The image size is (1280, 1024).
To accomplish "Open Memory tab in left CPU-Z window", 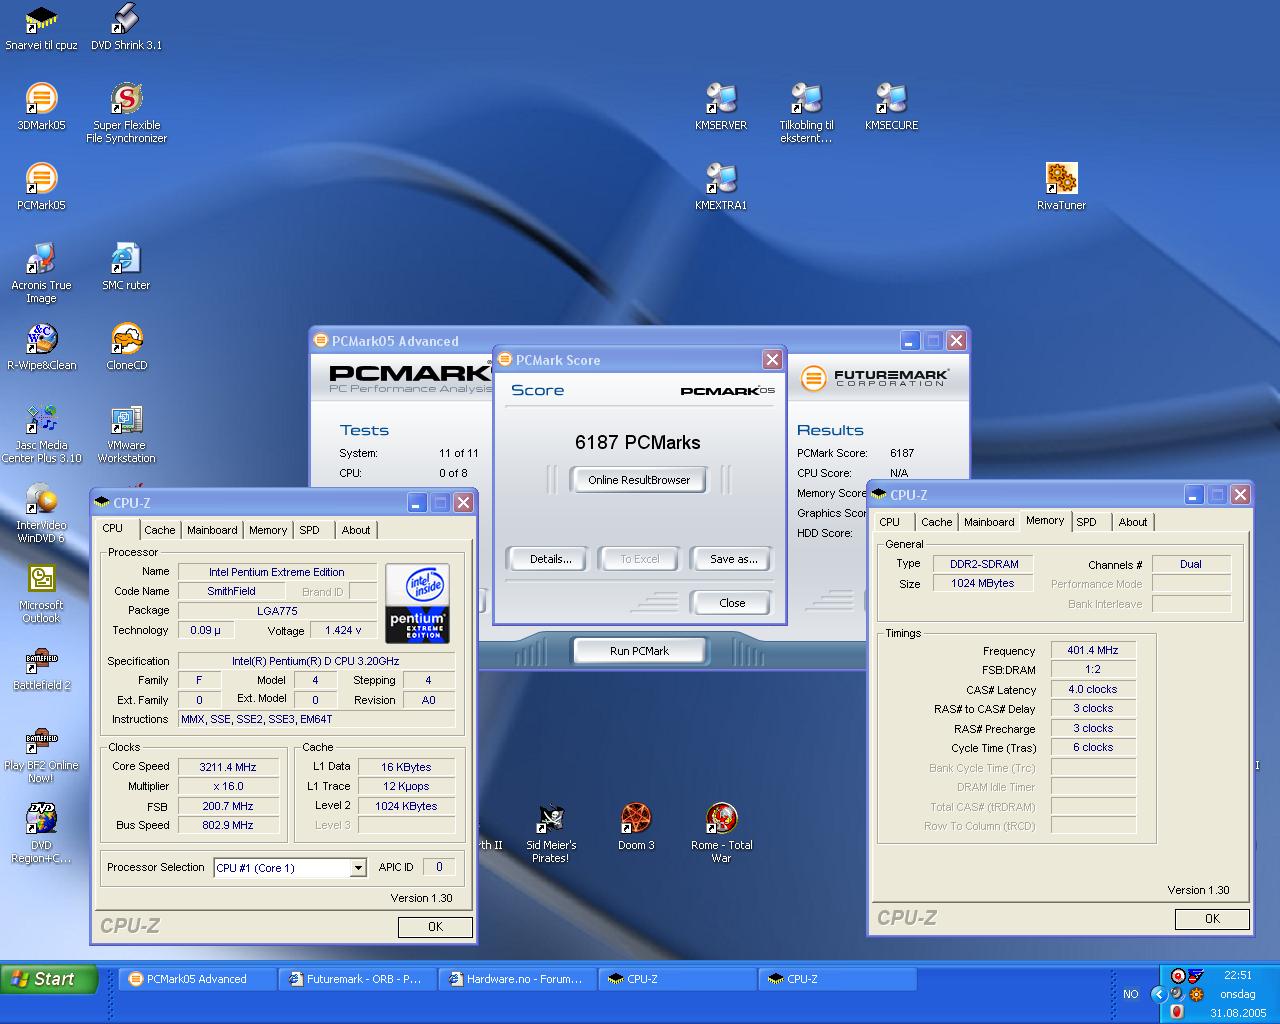I will [x=268, y=530].
